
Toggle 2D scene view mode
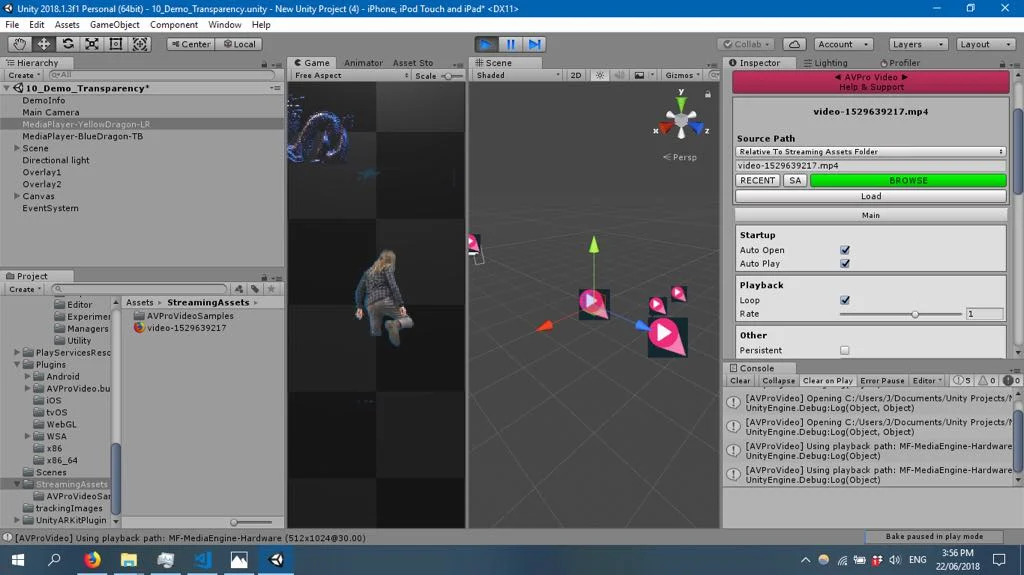coord(575,75)
